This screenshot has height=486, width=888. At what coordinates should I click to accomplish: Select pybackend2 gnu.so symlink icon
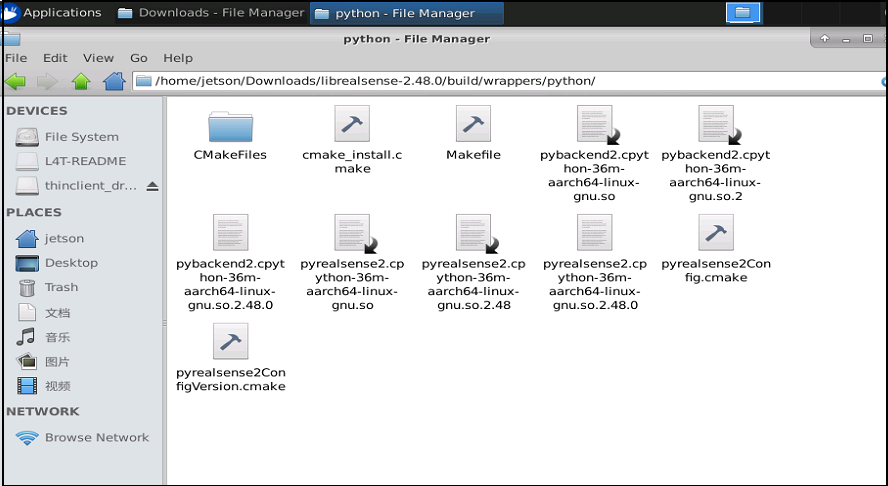(596, 125)
